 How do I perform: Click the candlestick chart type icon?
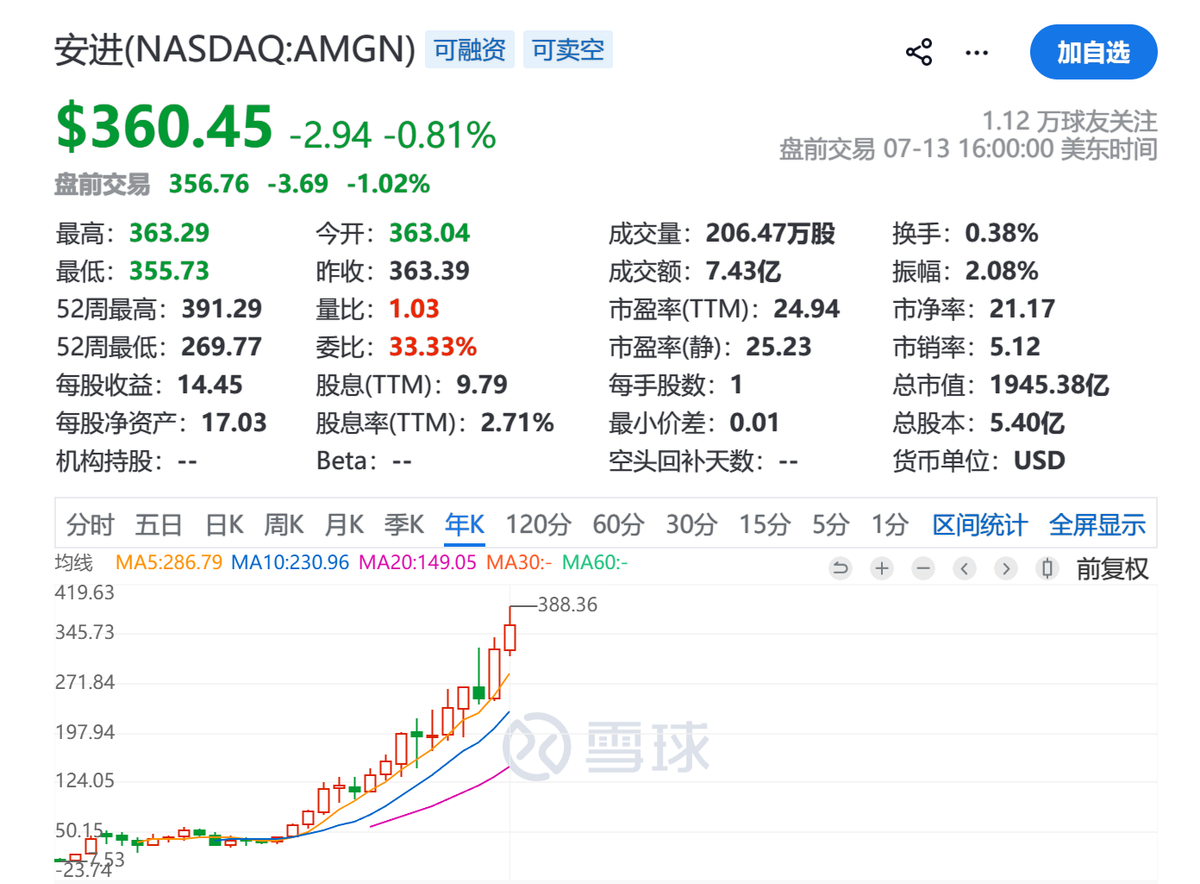(1048, 569)
